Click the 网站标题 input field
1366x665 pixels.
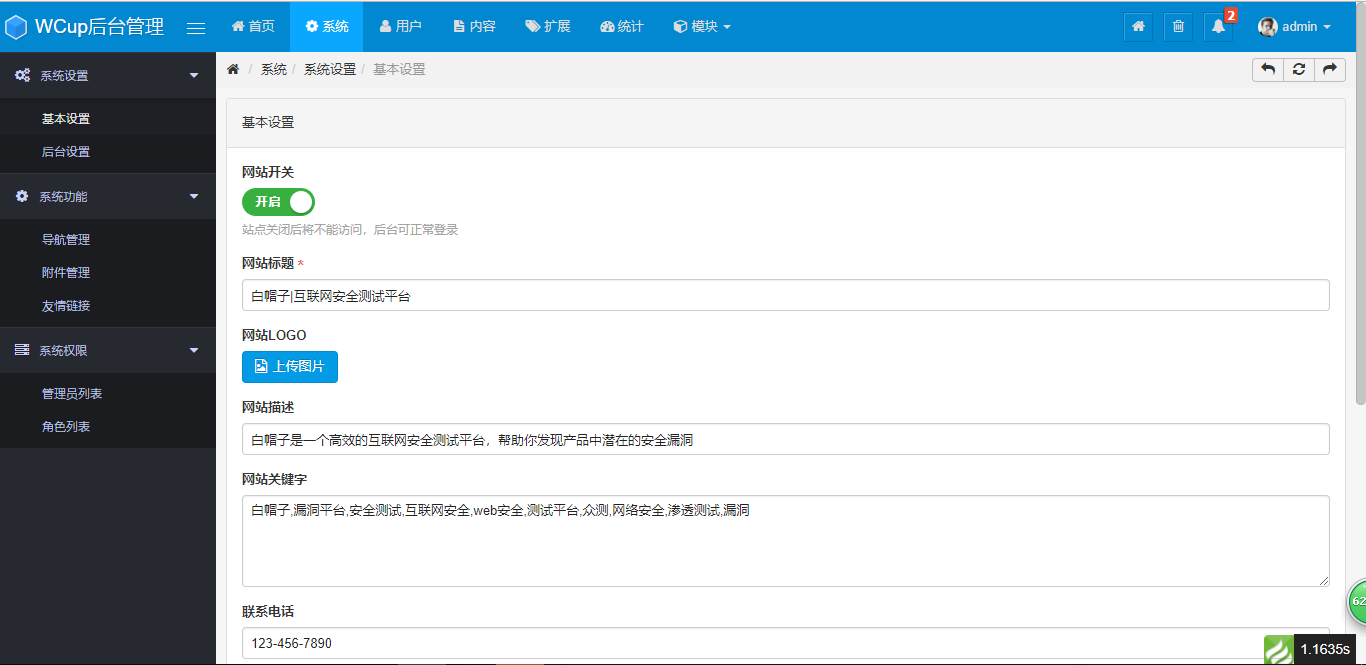click(x=786, y=295)
